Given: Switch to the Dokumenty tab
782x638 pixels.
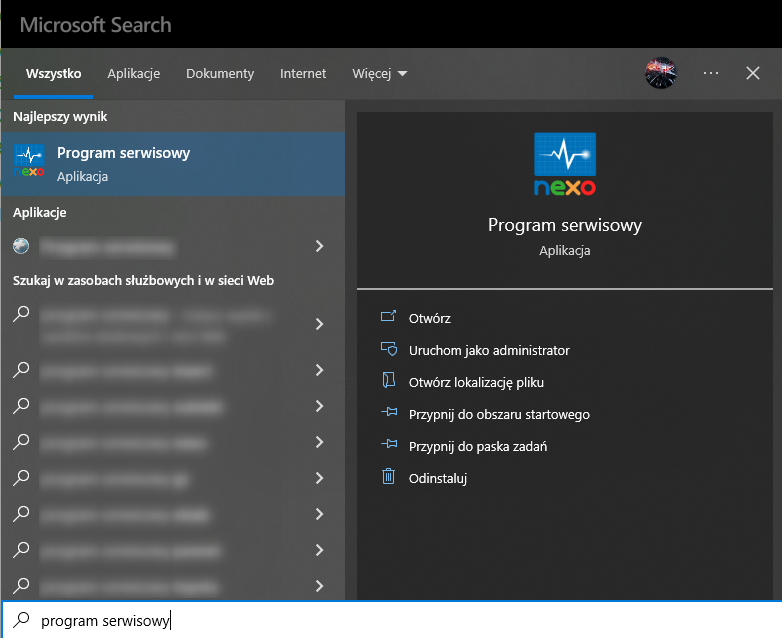Looking at the screenshot, I should [x=220, y=73].
